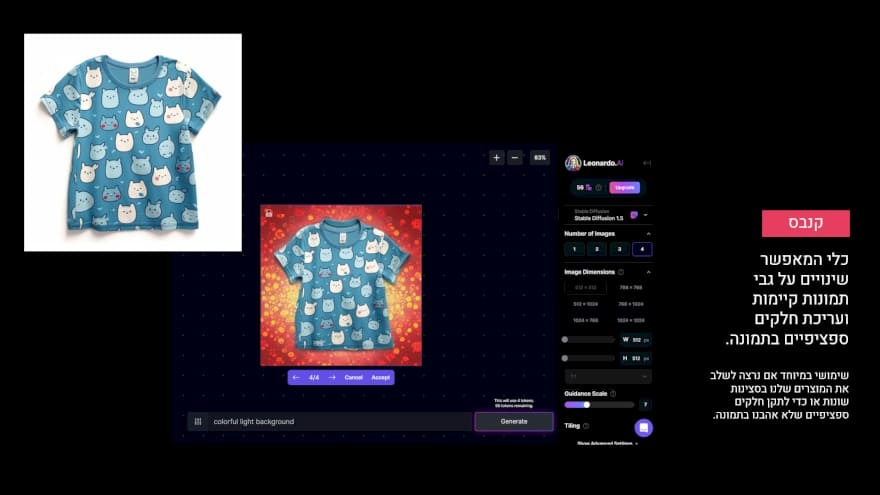Click the lock icon on canvas image
The height and width of the screenshot is (495, 880).
[268, 212]
